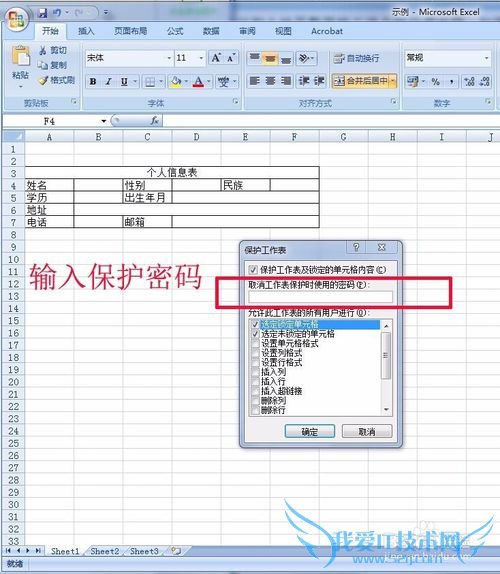The width and height of the screenshot is (500, 574).
Task: Open Acrobat tab
Action: 327,31
